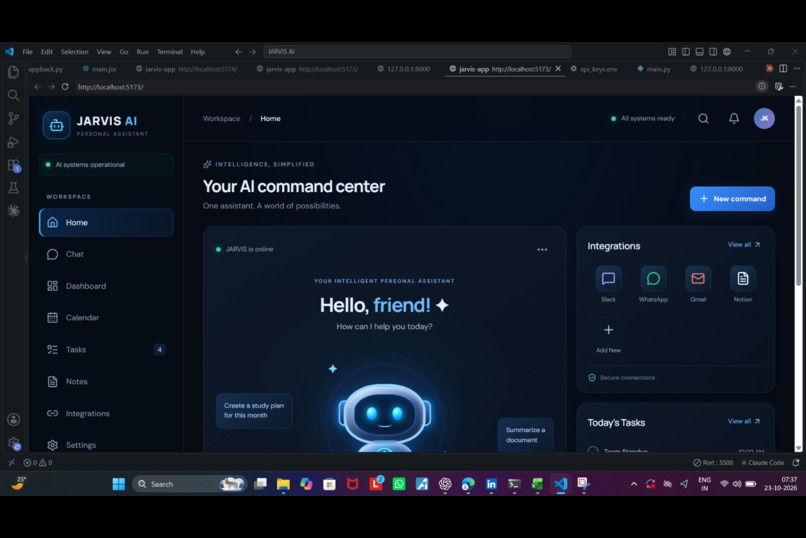Open the Run menu
The image size is (806, 538).
click(x=142, y=52)
